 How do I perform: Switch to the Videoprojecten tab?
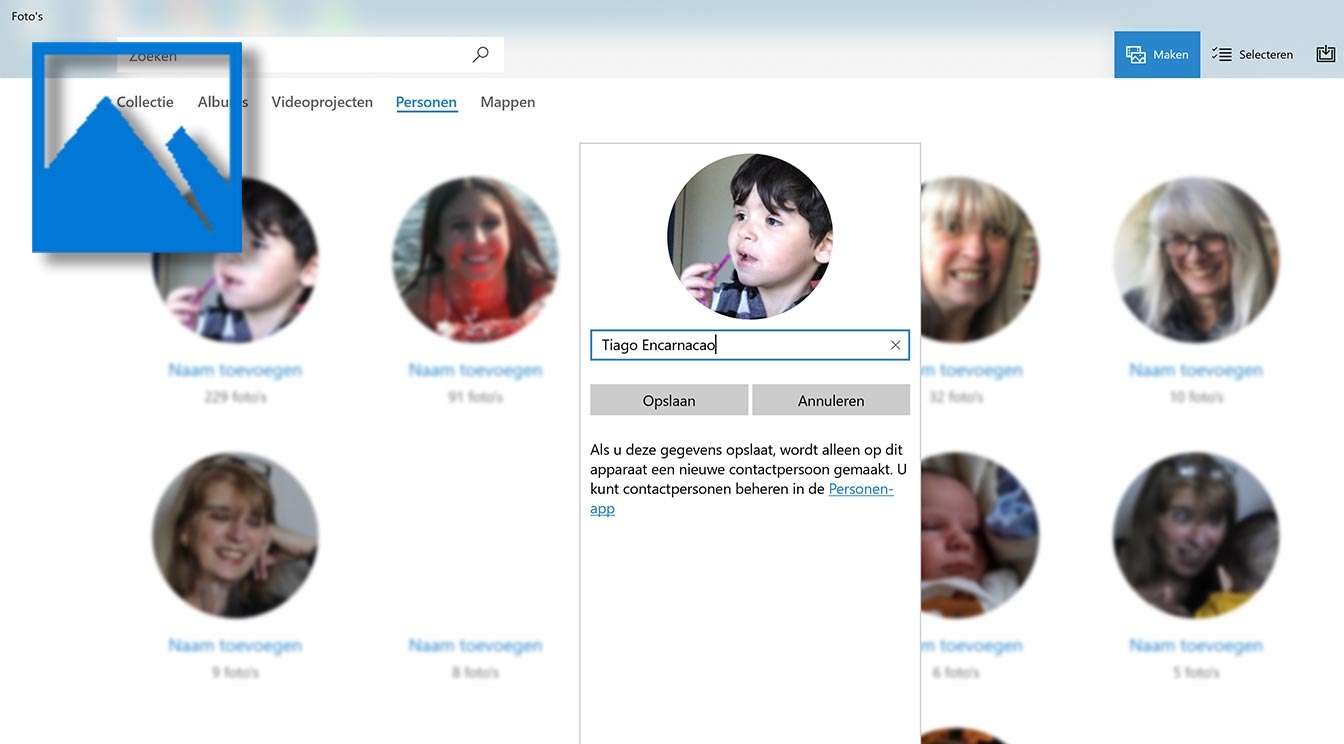(x=322, y=101)
